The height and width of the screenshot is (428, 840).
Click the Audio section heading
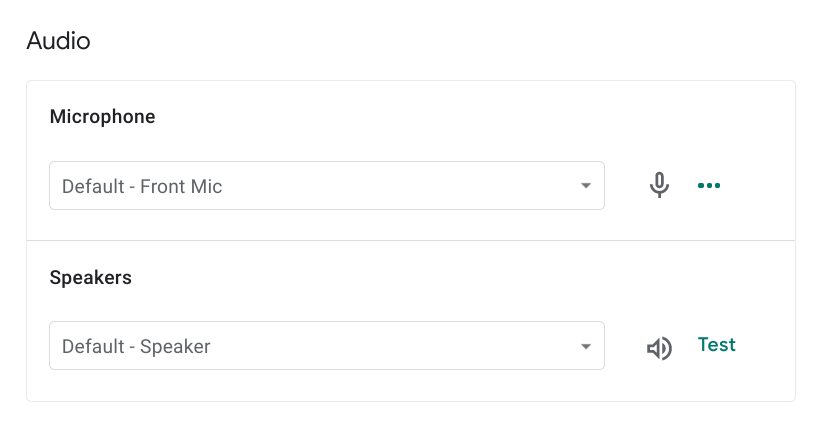click(x=58, y=41)
